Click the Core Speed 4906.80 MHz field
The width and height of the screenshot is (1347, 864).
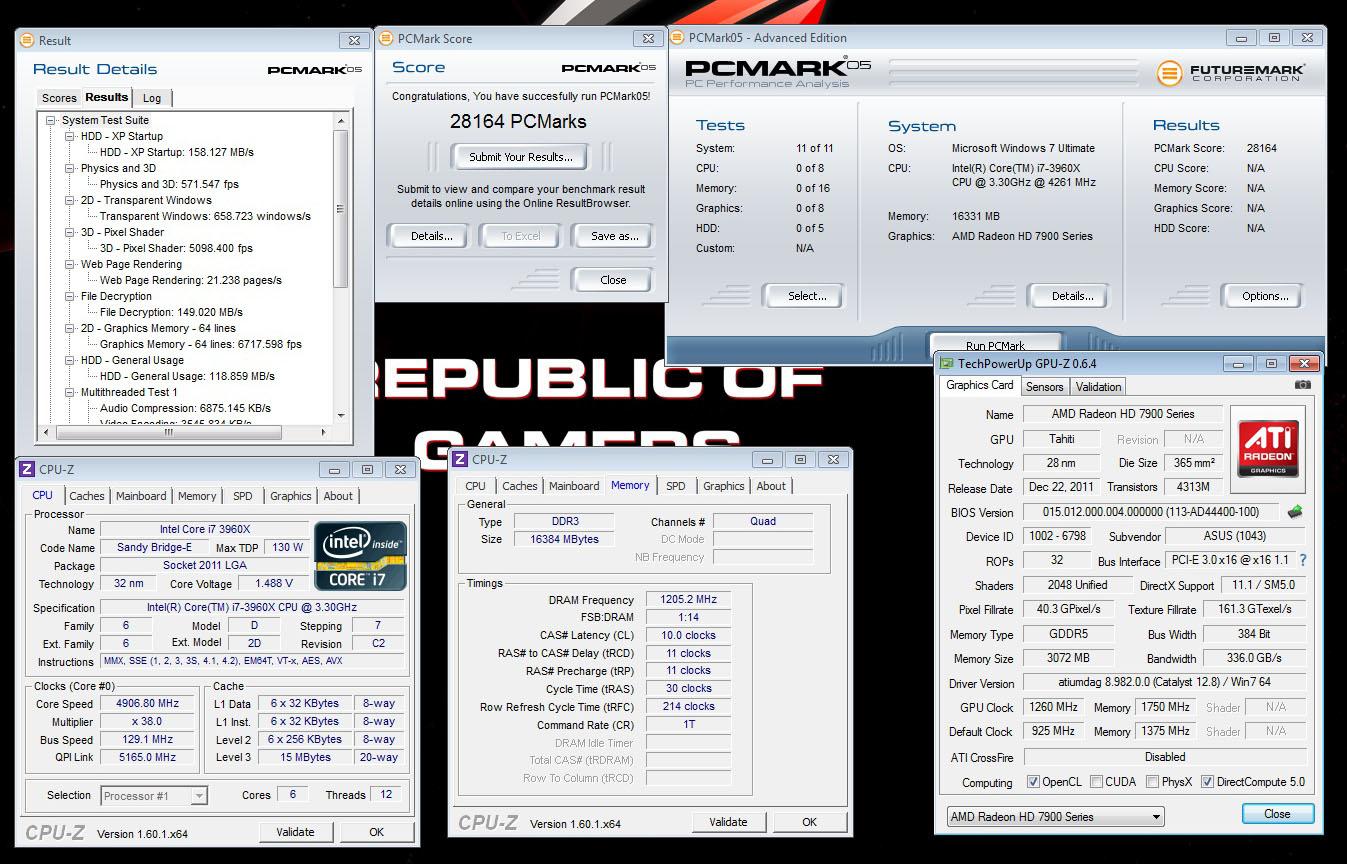[x=148, y=703]
